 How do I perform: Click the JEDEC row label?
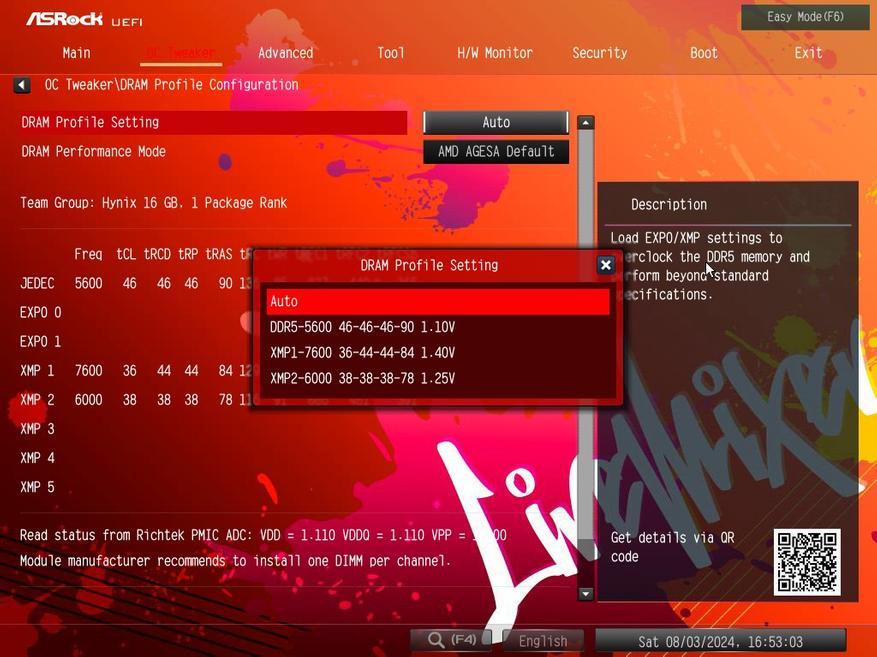coord(37,283)
